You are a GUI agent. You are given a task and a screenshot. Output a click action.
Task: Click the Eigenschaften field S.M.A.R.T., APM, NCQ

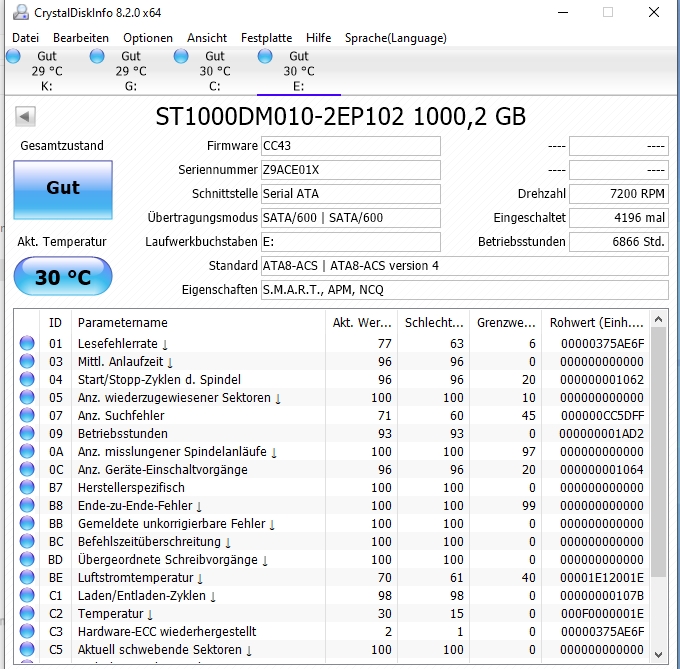(x=464, y=290)
